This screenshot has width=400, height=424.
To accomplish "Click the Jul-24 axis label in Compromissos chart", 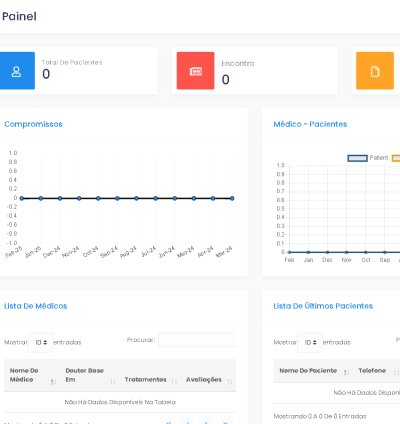I will 149,252.
